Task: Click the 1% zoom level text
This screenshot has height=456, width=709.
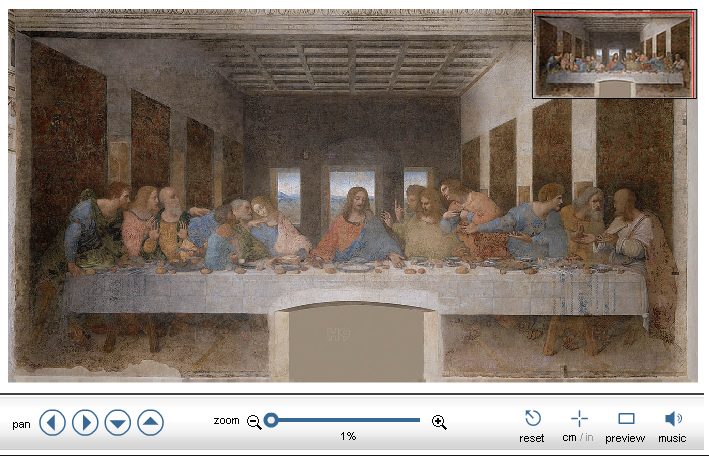Action: coord(348,436)
